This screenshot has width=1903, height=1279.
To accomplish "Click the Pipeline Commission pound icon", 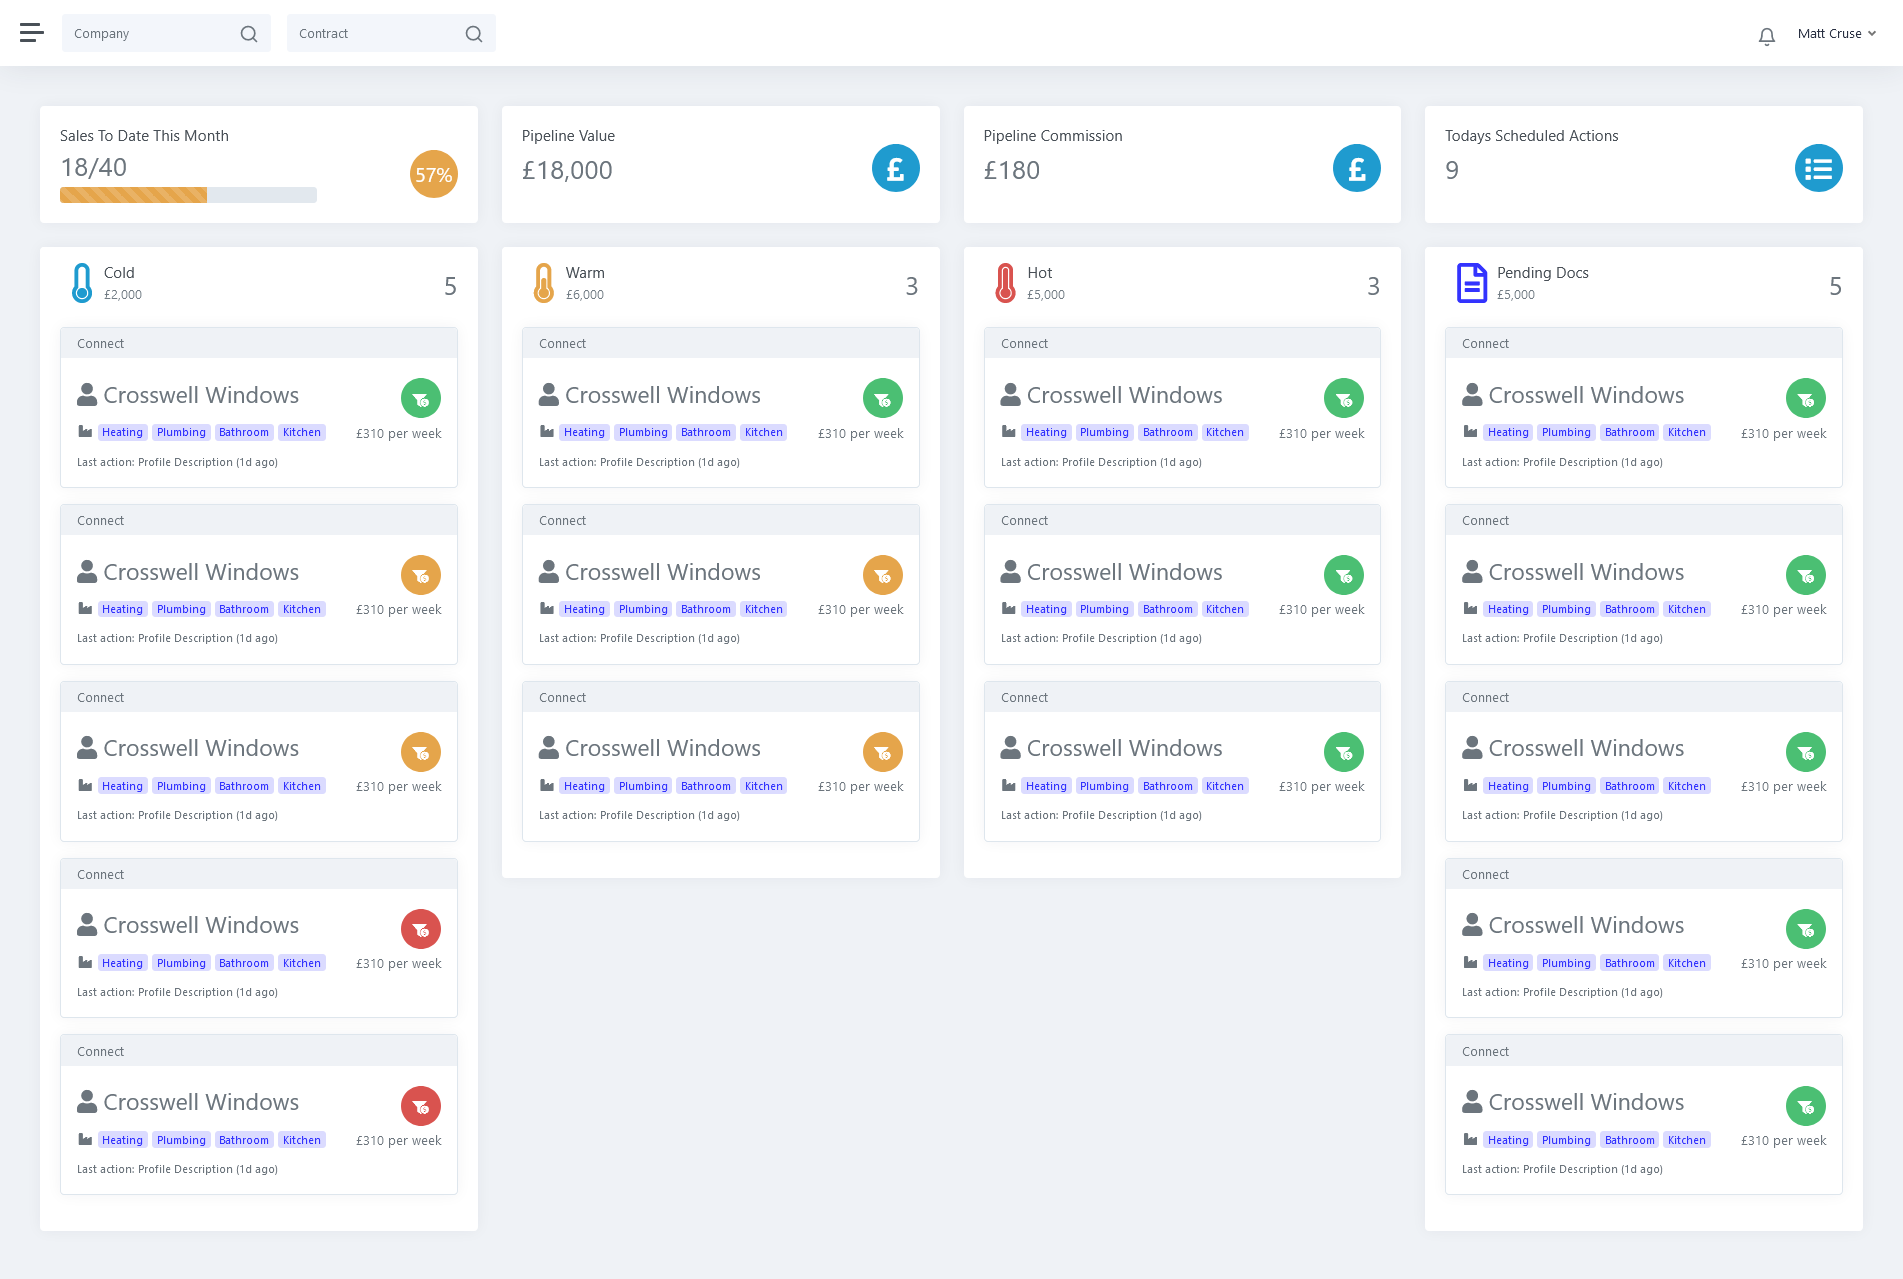I will [1356, 168].
